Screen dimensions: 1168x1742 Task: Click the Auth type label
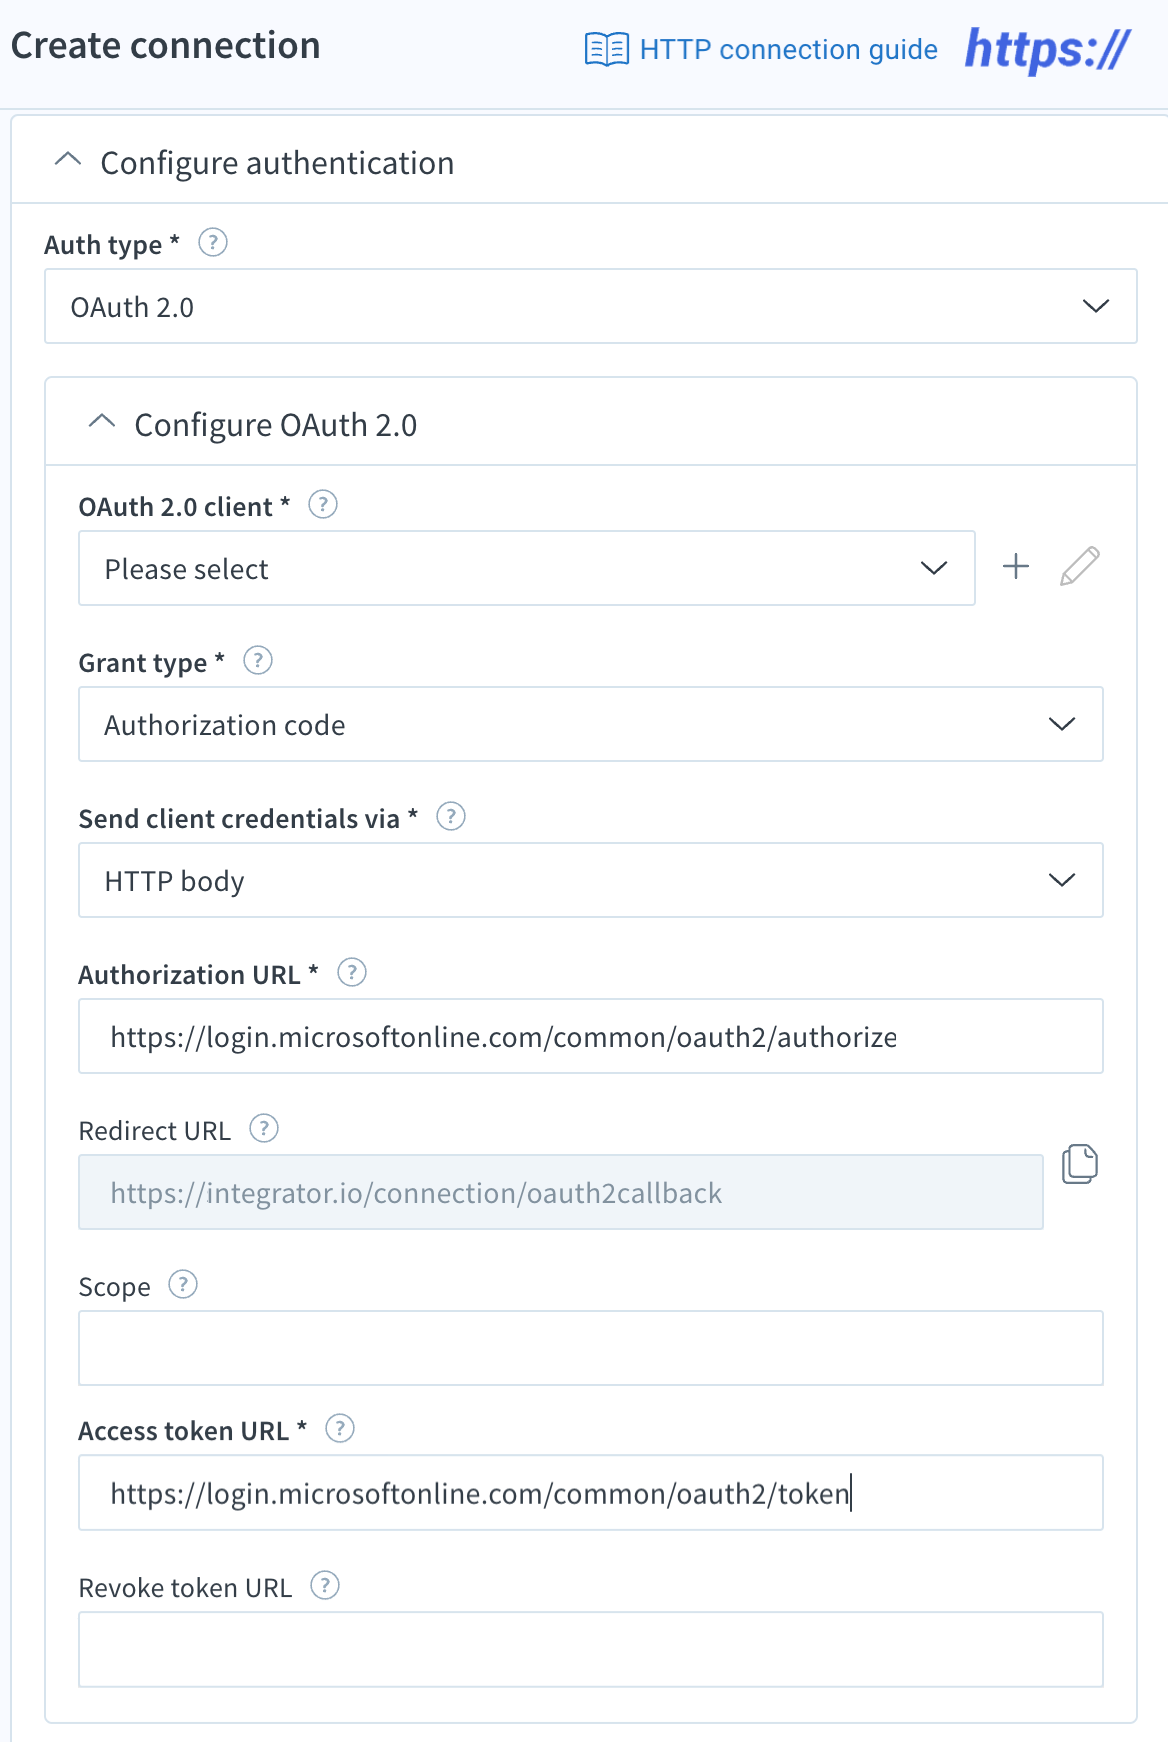click(x=112, y=245)
